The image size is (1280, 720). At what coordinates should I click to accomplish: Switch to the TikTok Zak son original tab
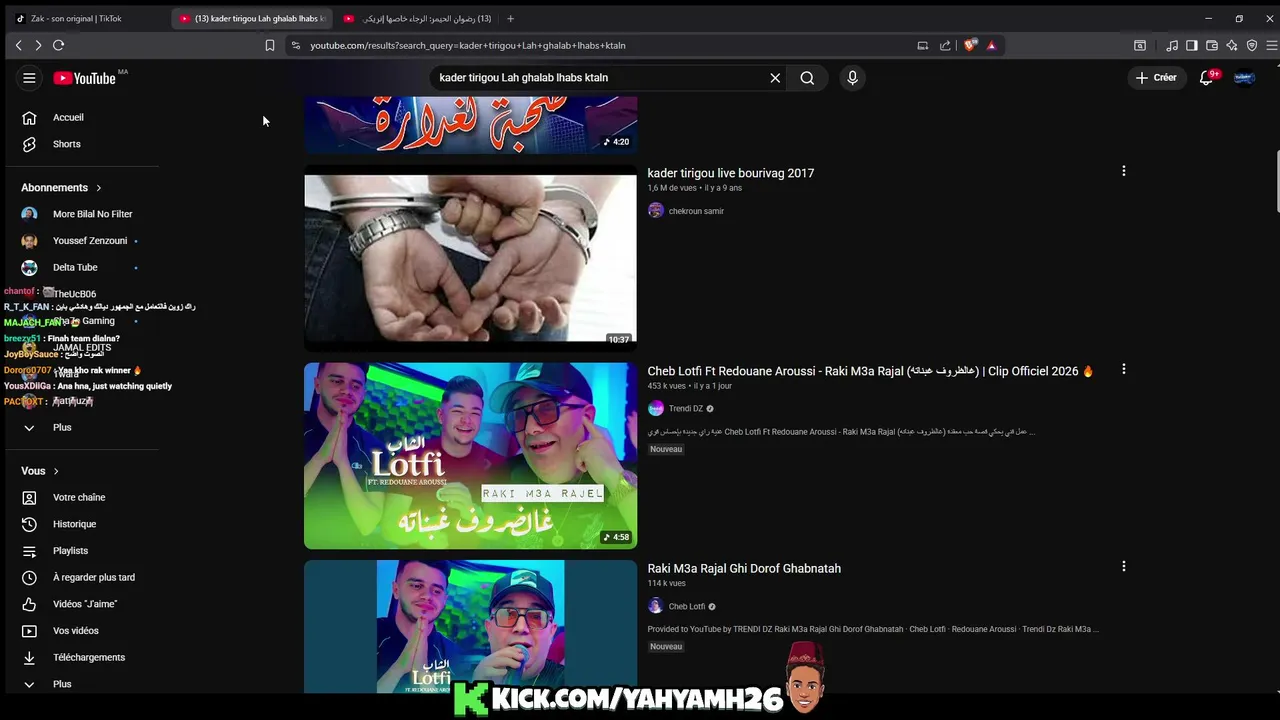point(85,18)
